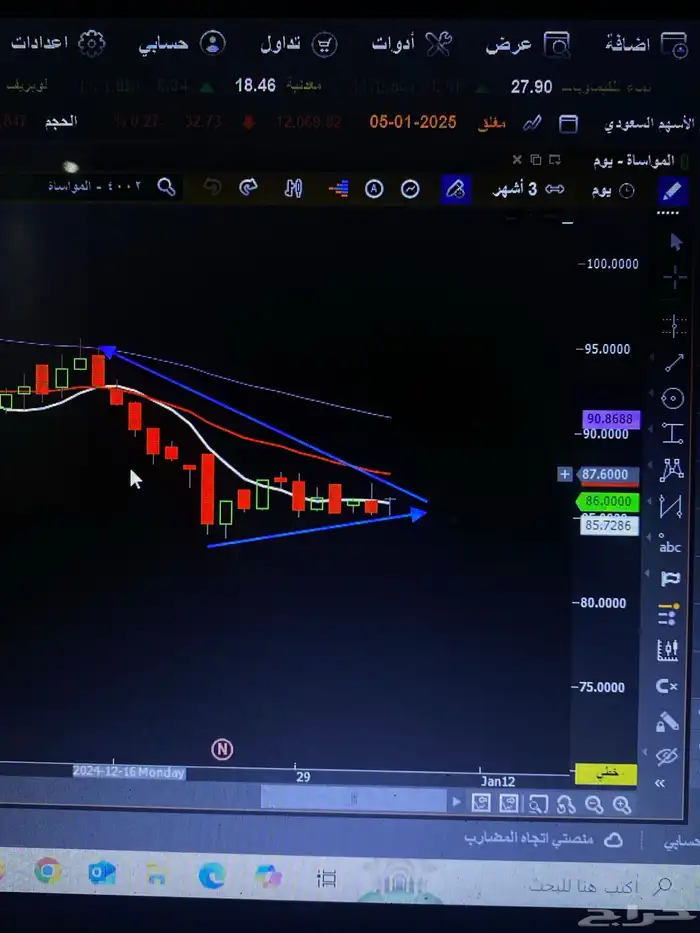
Task: Open the symbol search magnifier
Action: click(x=167, y=187)
